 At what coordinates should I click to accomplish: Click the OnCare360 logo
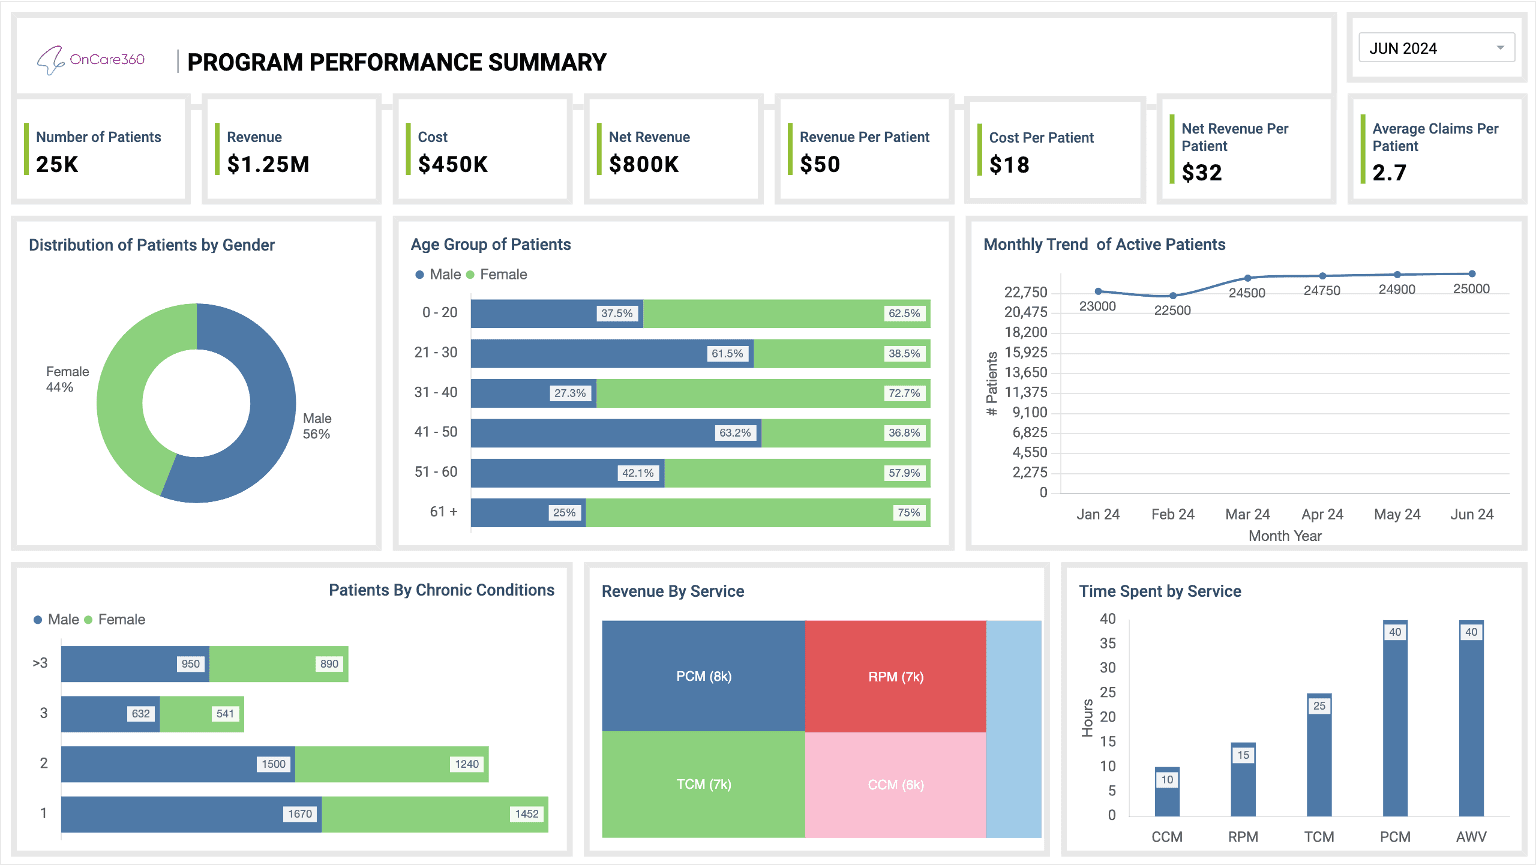[x=91, y=60]
